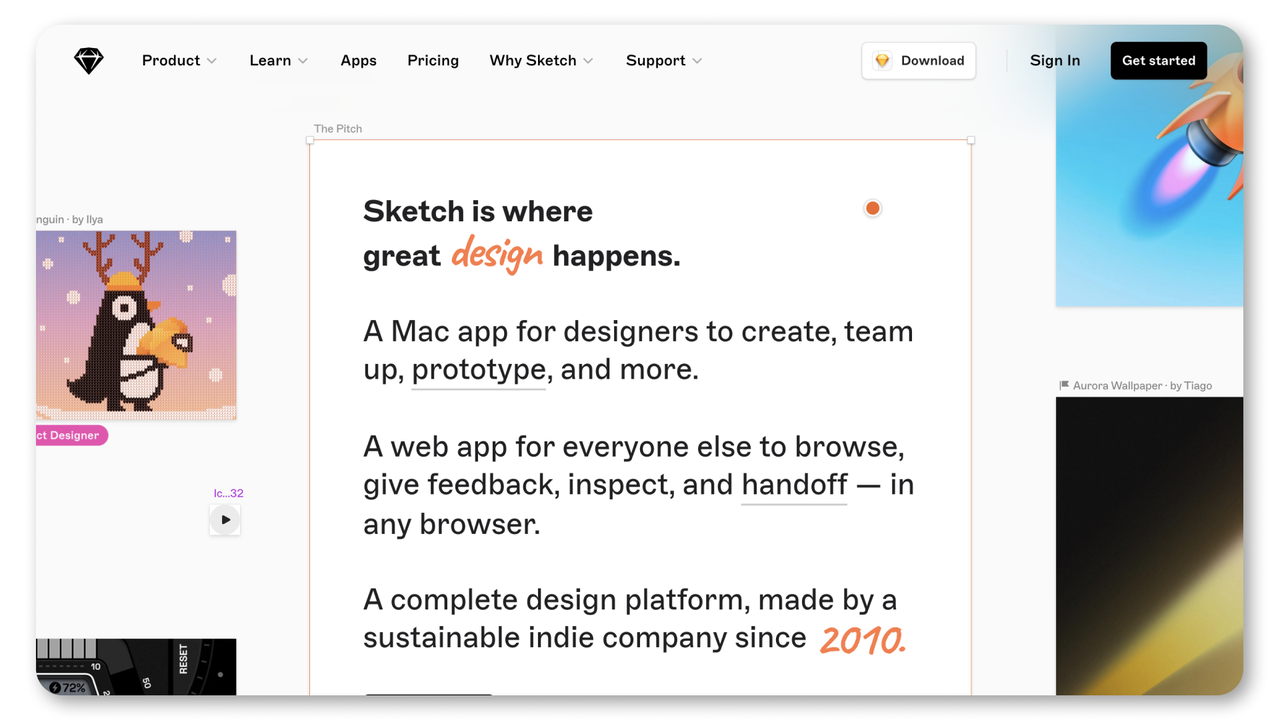
Task: Expand the Why Sketch menu
Action: [x=541, y=61]
